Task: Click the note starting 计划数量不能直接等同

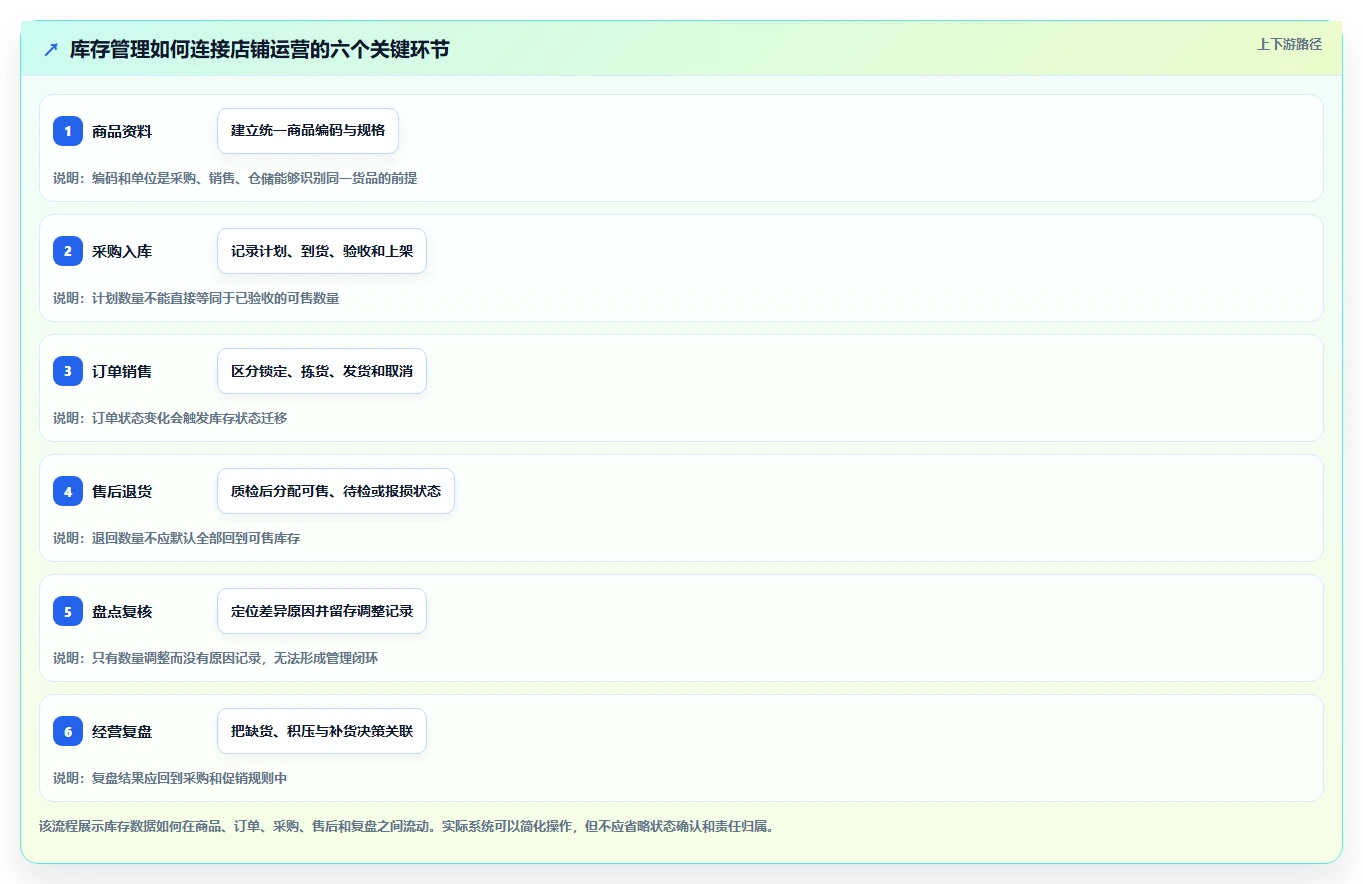Action: 196,298
